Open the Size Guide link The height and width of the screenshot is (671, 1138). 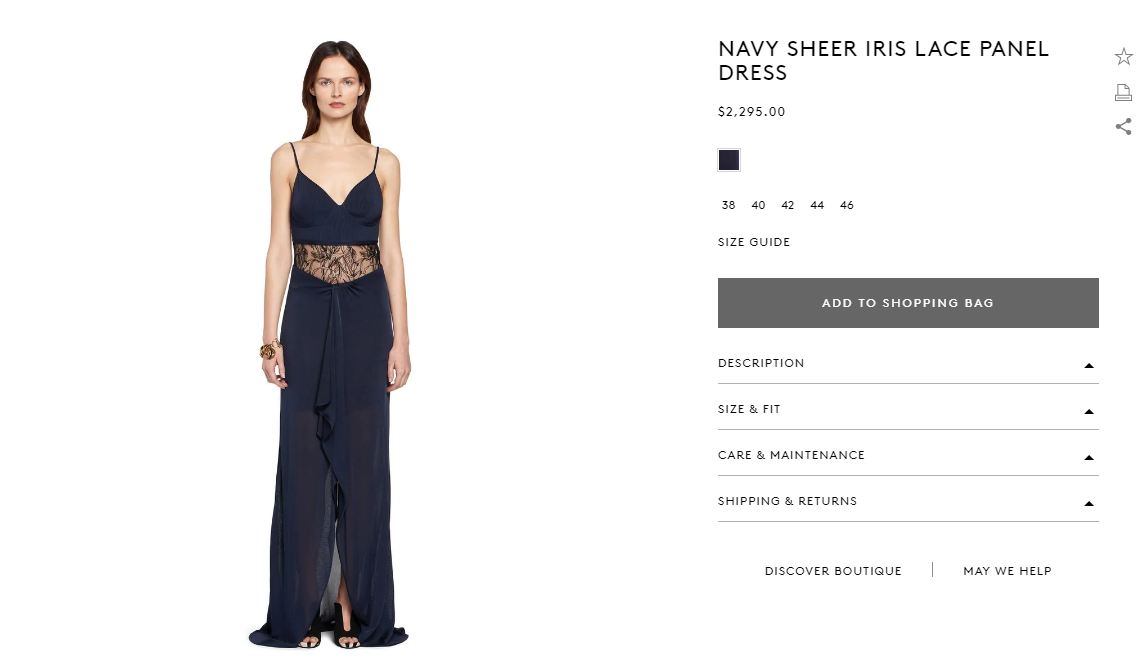[x=754, y=242]
